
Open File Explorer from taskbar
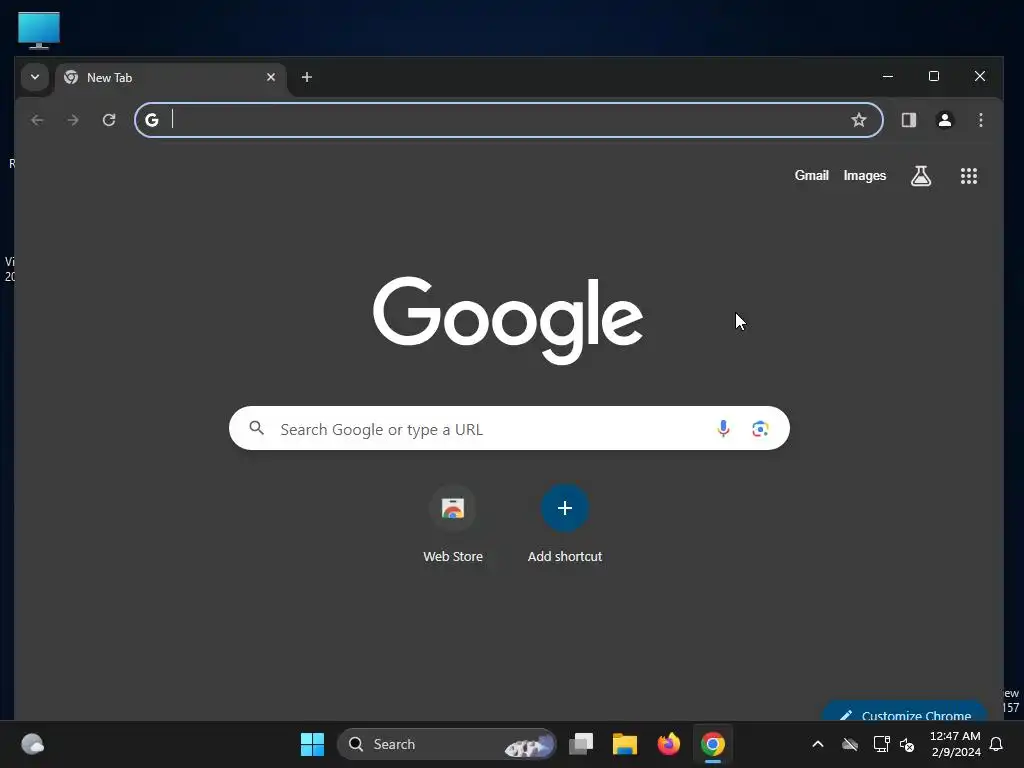tap(625, 744)
